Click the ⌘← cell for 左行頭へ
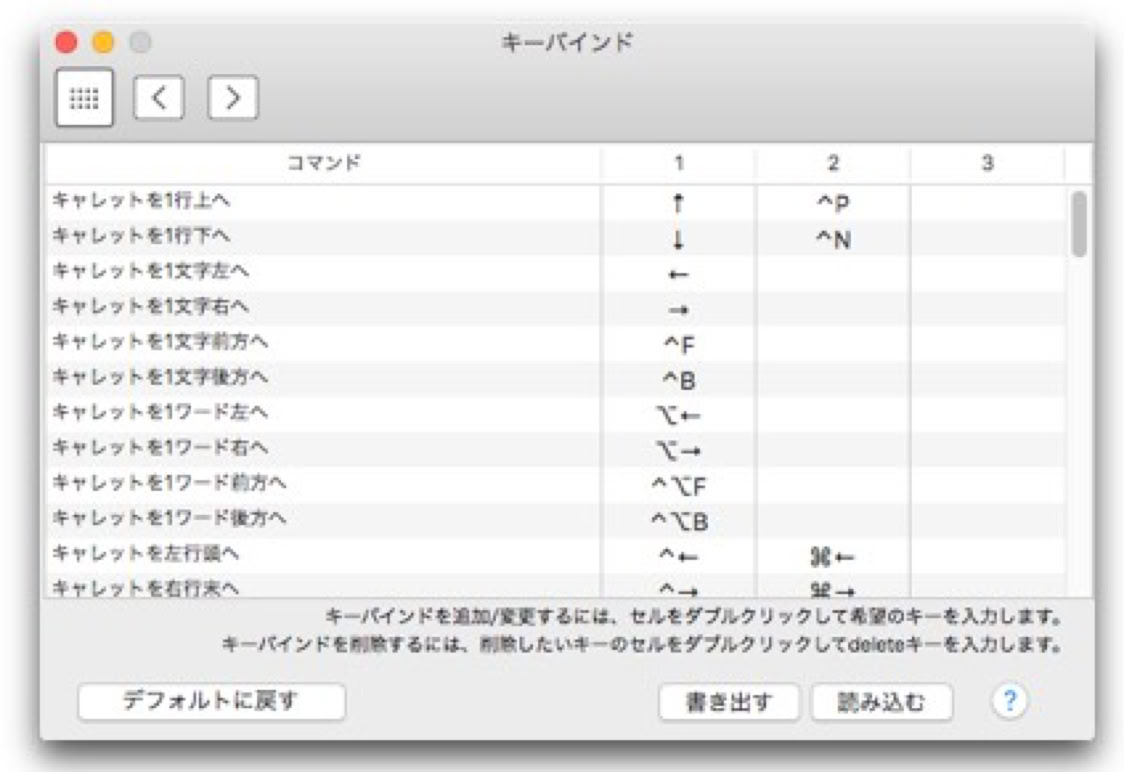1124x772 pixels. coord(833,556)
